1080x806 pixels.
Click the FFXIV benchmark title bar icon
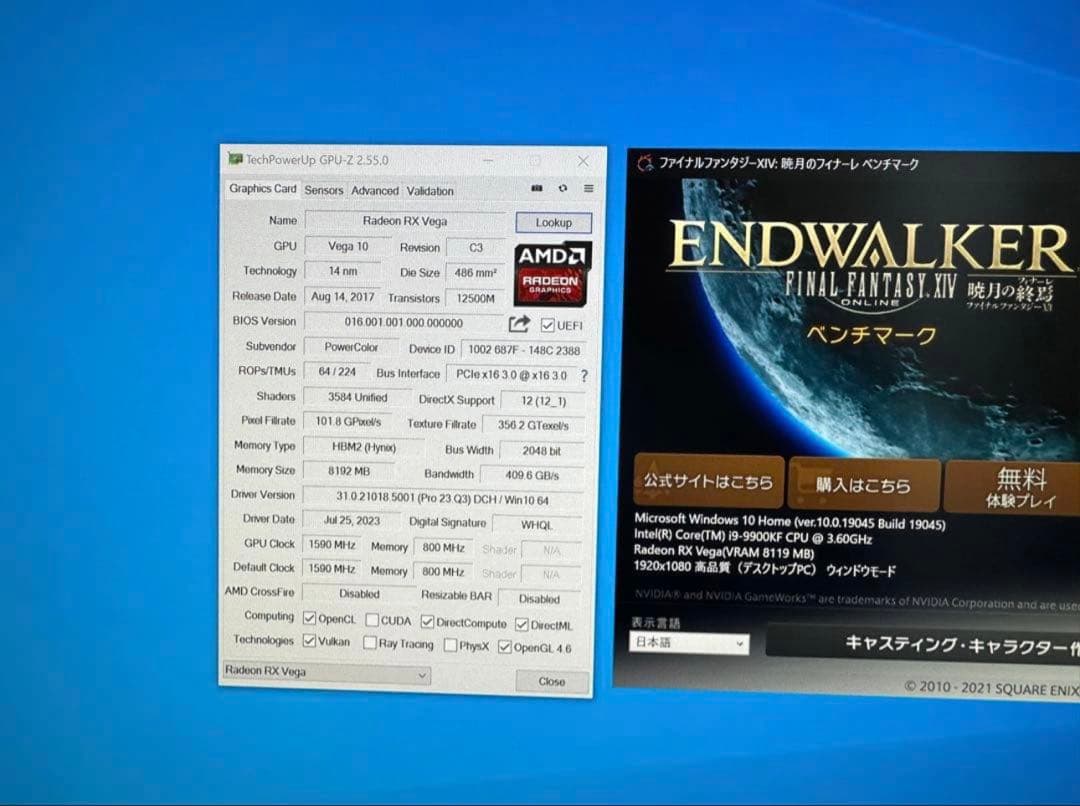tap(645, 163)
